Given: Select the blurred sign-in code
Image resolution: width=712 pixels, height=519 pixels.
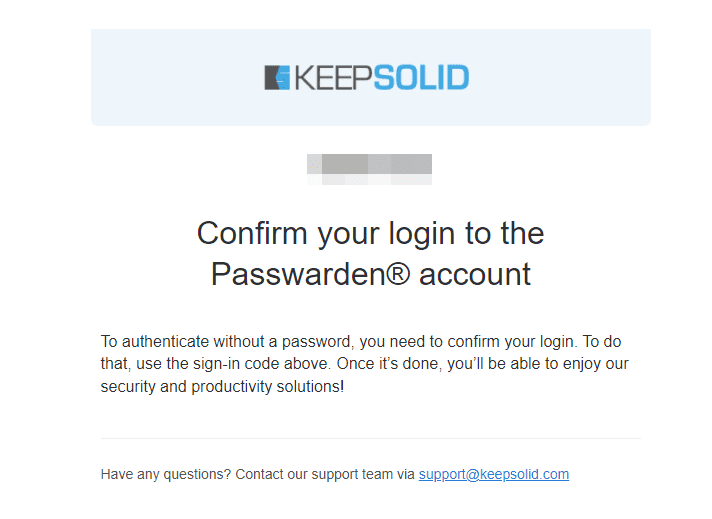Looking at the screenshot, I should point(369,168).
